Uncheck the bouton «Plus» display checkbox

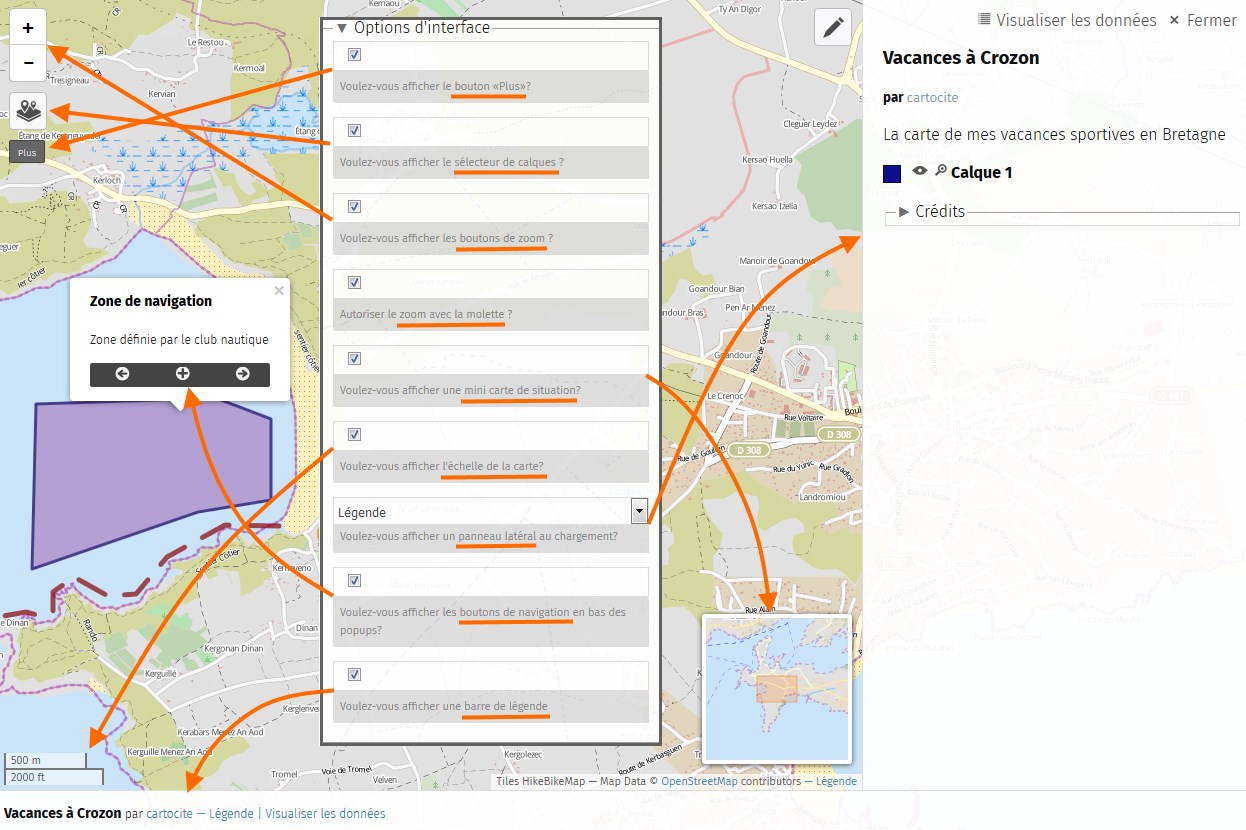[354, 55]
